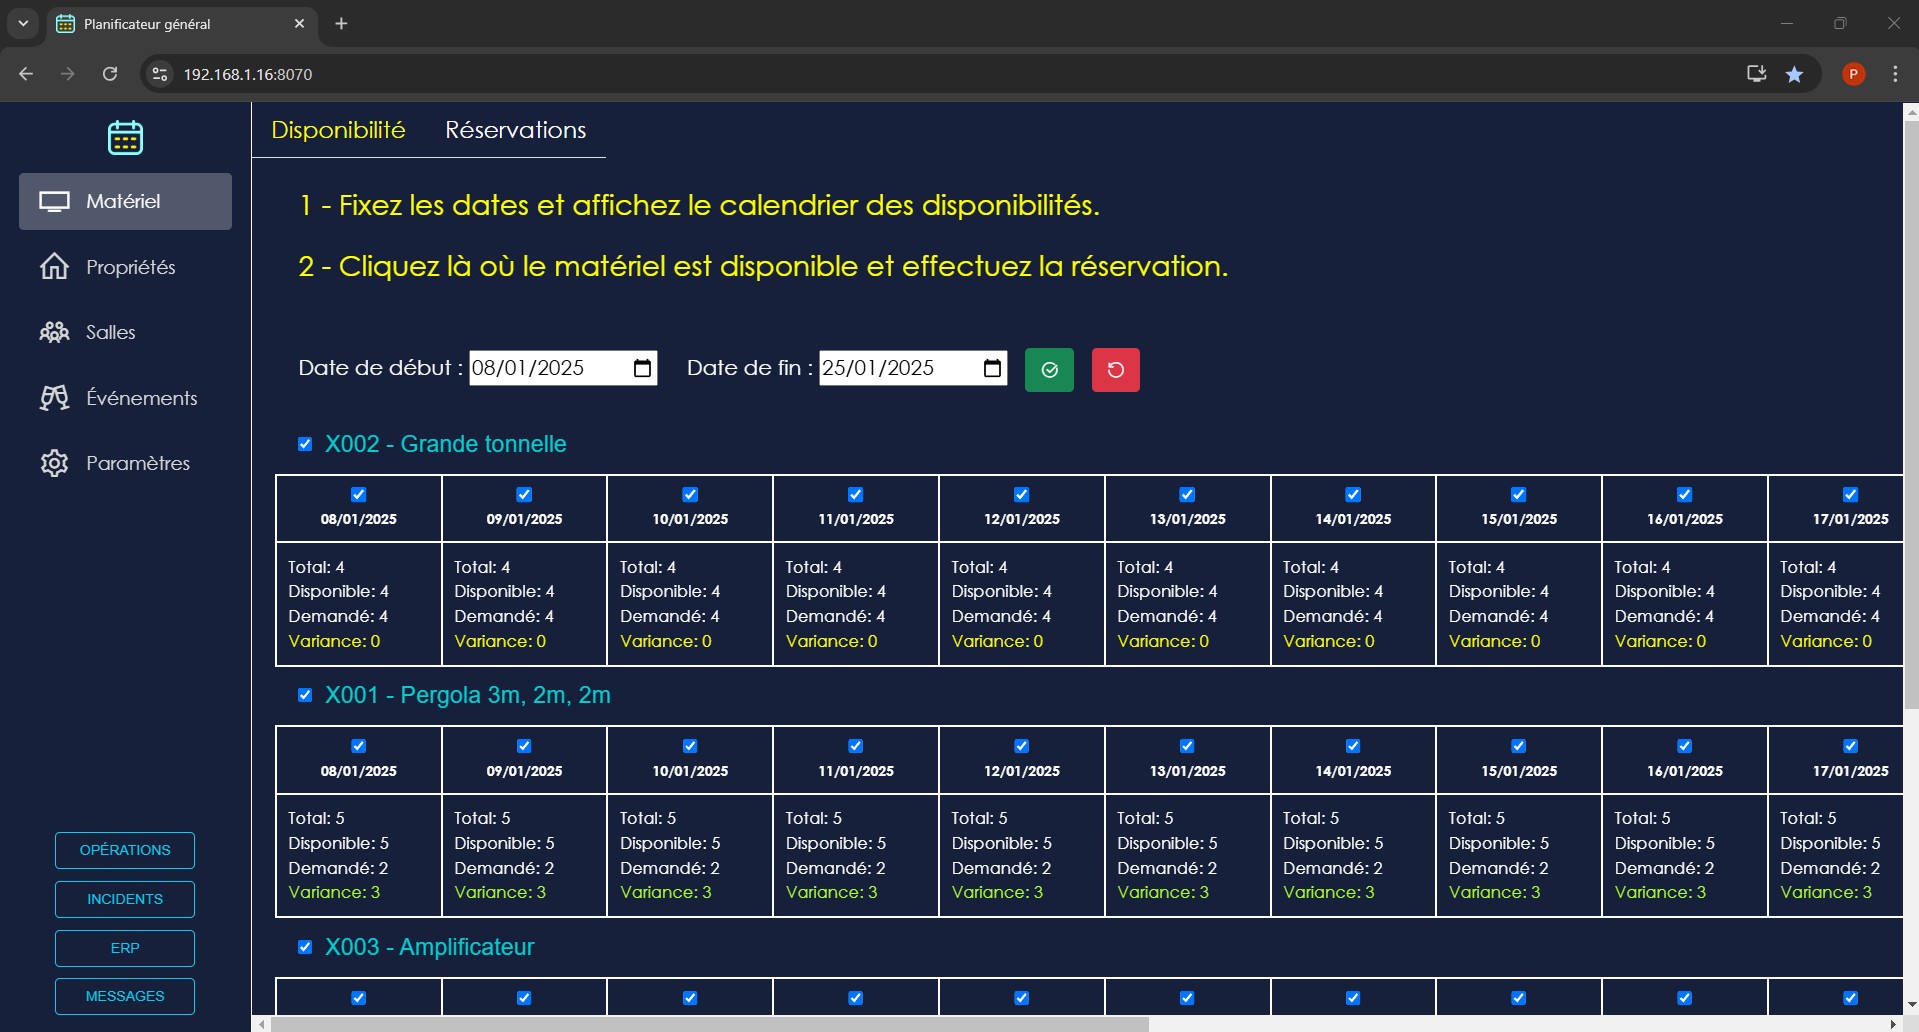Open the Paramètres section
This screenshot has width=1919, height=1032.
[125, 463]
